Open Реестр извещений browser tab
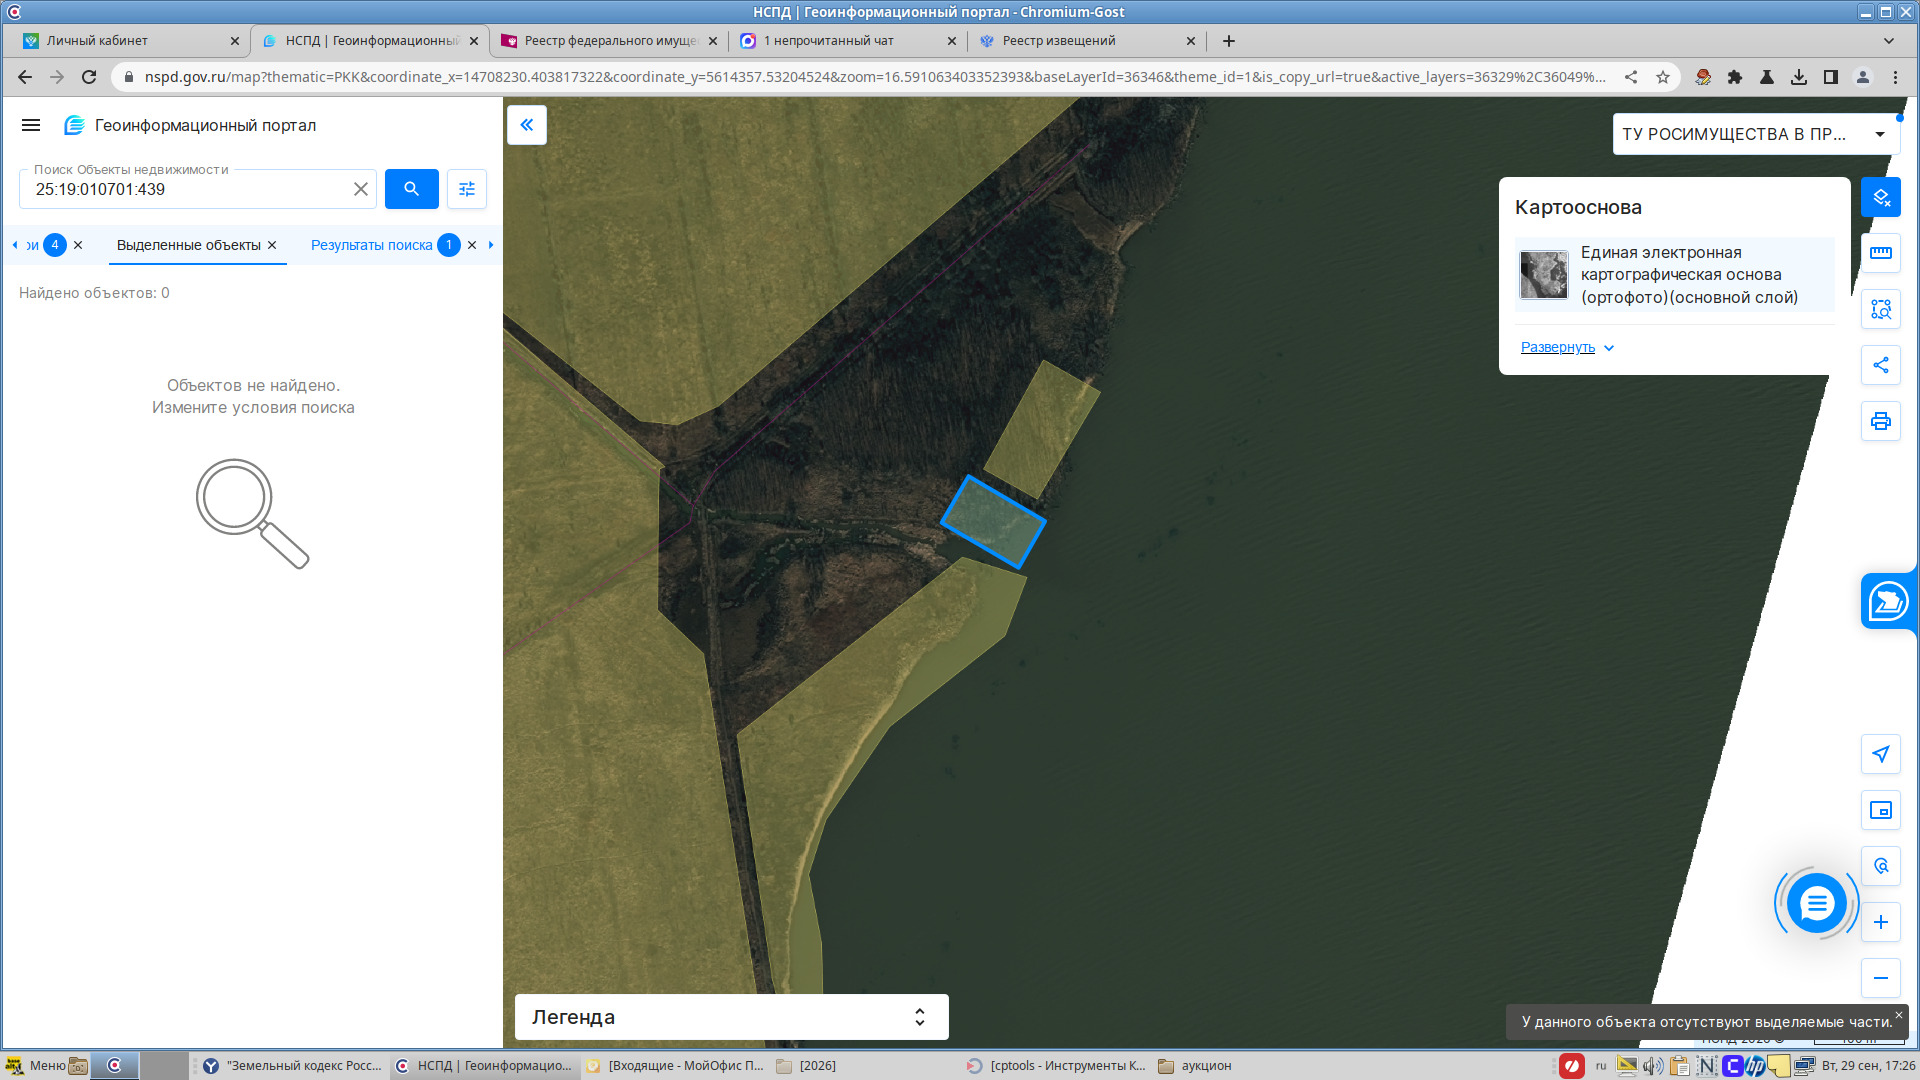This screenshot has height=1080, width=1920. (x=1087, y=41)
